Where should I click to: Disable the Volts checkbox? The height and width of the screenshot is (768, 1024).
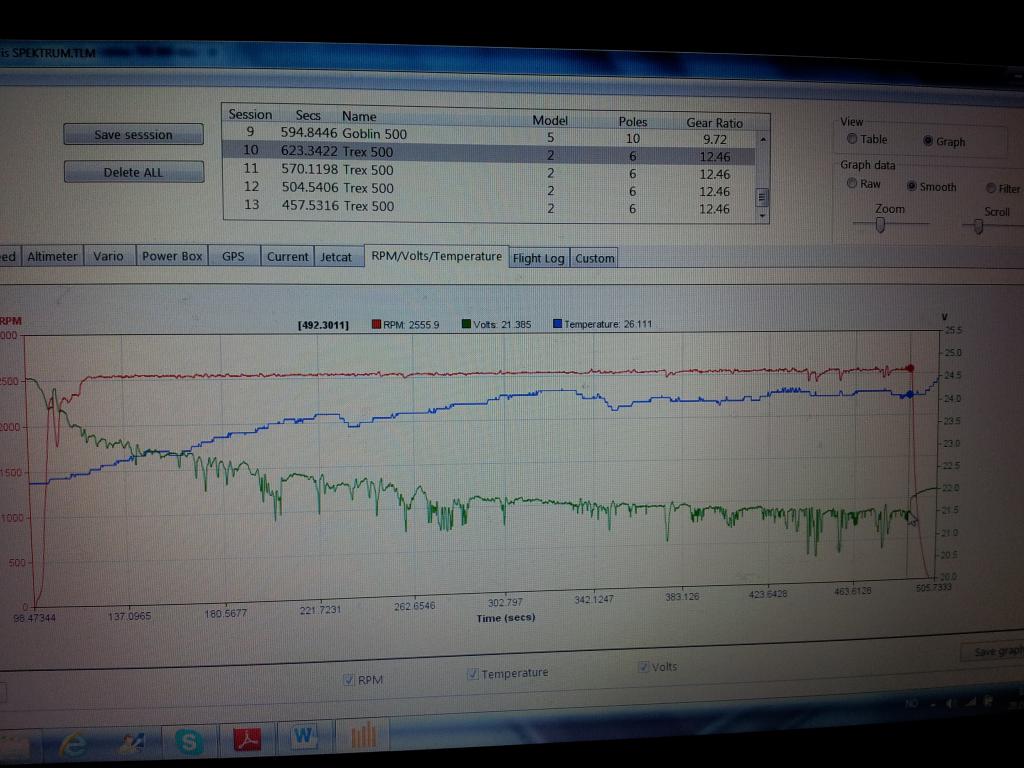[643, 667]
